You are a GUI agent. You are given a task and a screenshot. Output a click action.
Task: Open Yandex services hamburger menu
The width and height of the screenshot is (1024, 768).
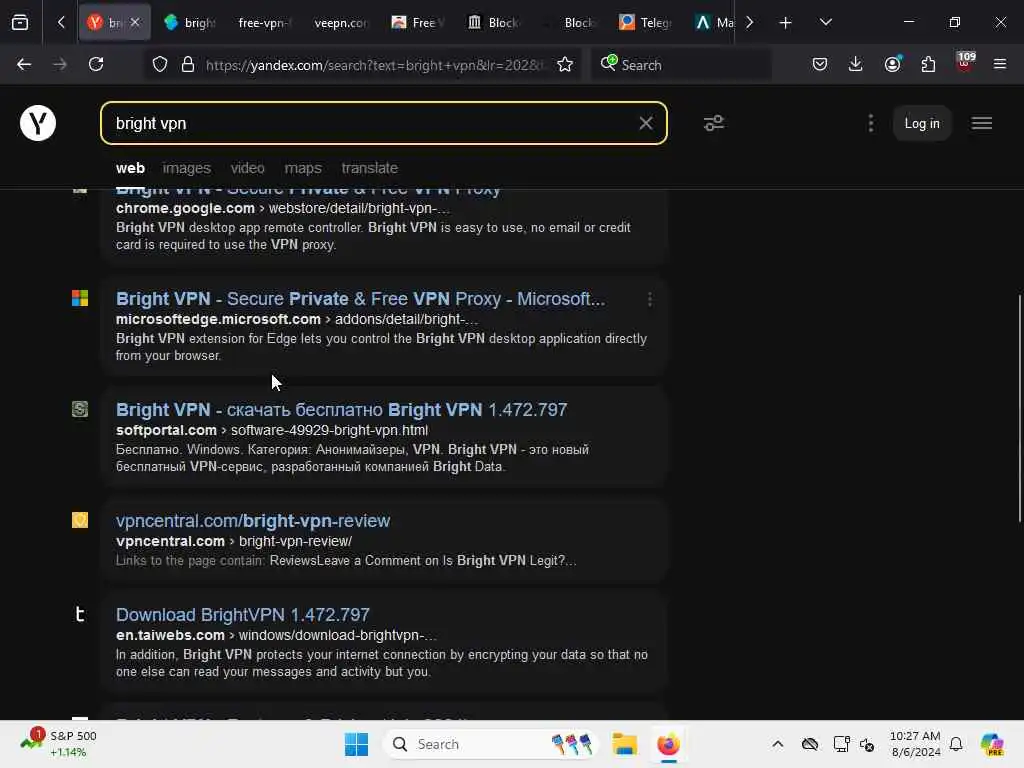pos(982,123)
